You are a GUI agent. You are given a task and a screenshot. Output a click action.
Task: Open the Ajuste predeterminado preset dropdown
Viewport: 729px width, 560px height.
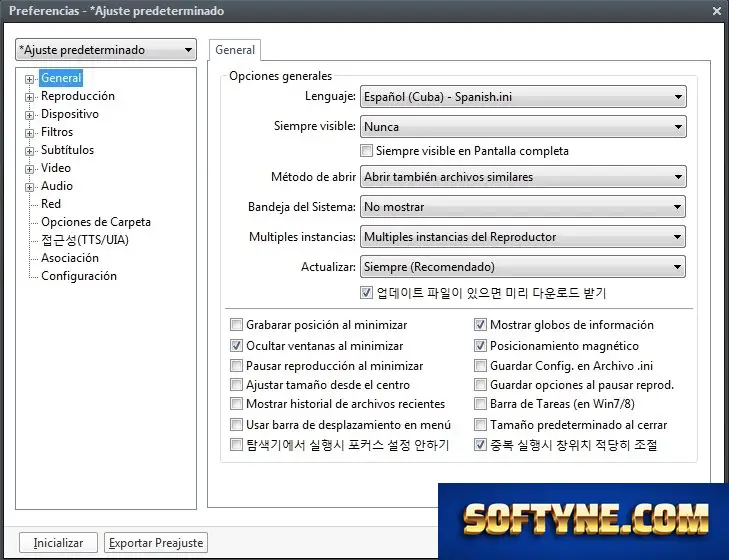coord(106,50)
